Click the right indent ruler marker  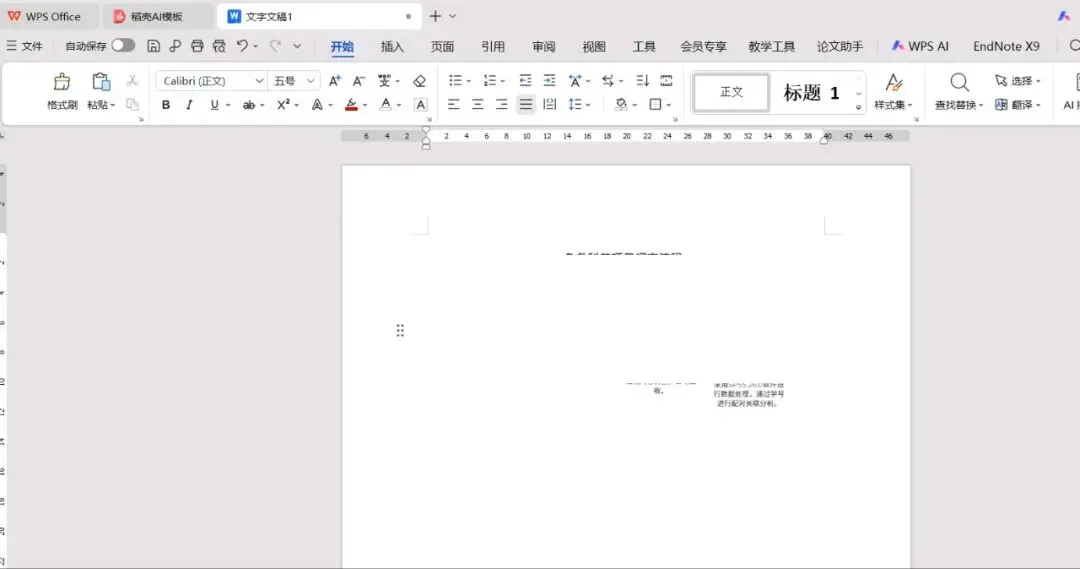824,140
